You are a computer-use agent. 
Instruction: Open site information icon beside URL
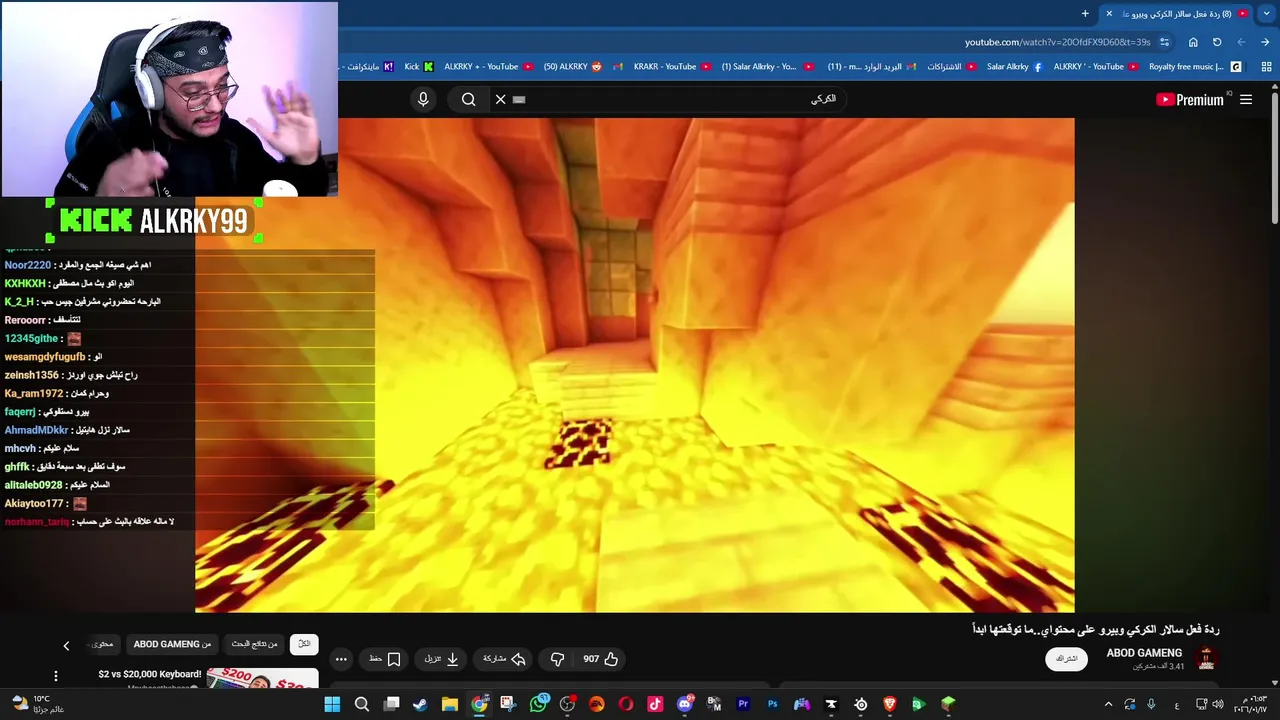1164,42
